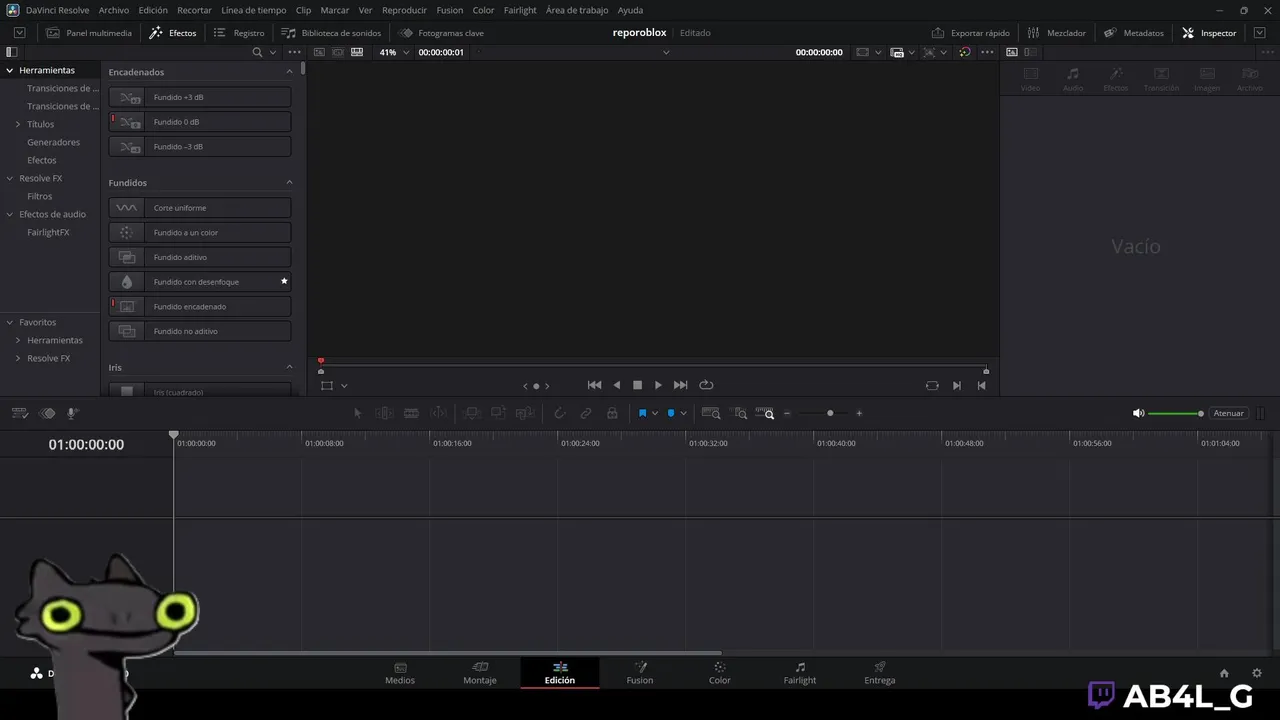The width and height of the screenshot is (1280, 720).
Task: Click the overwrite clip icon
Action: [498, 413]
